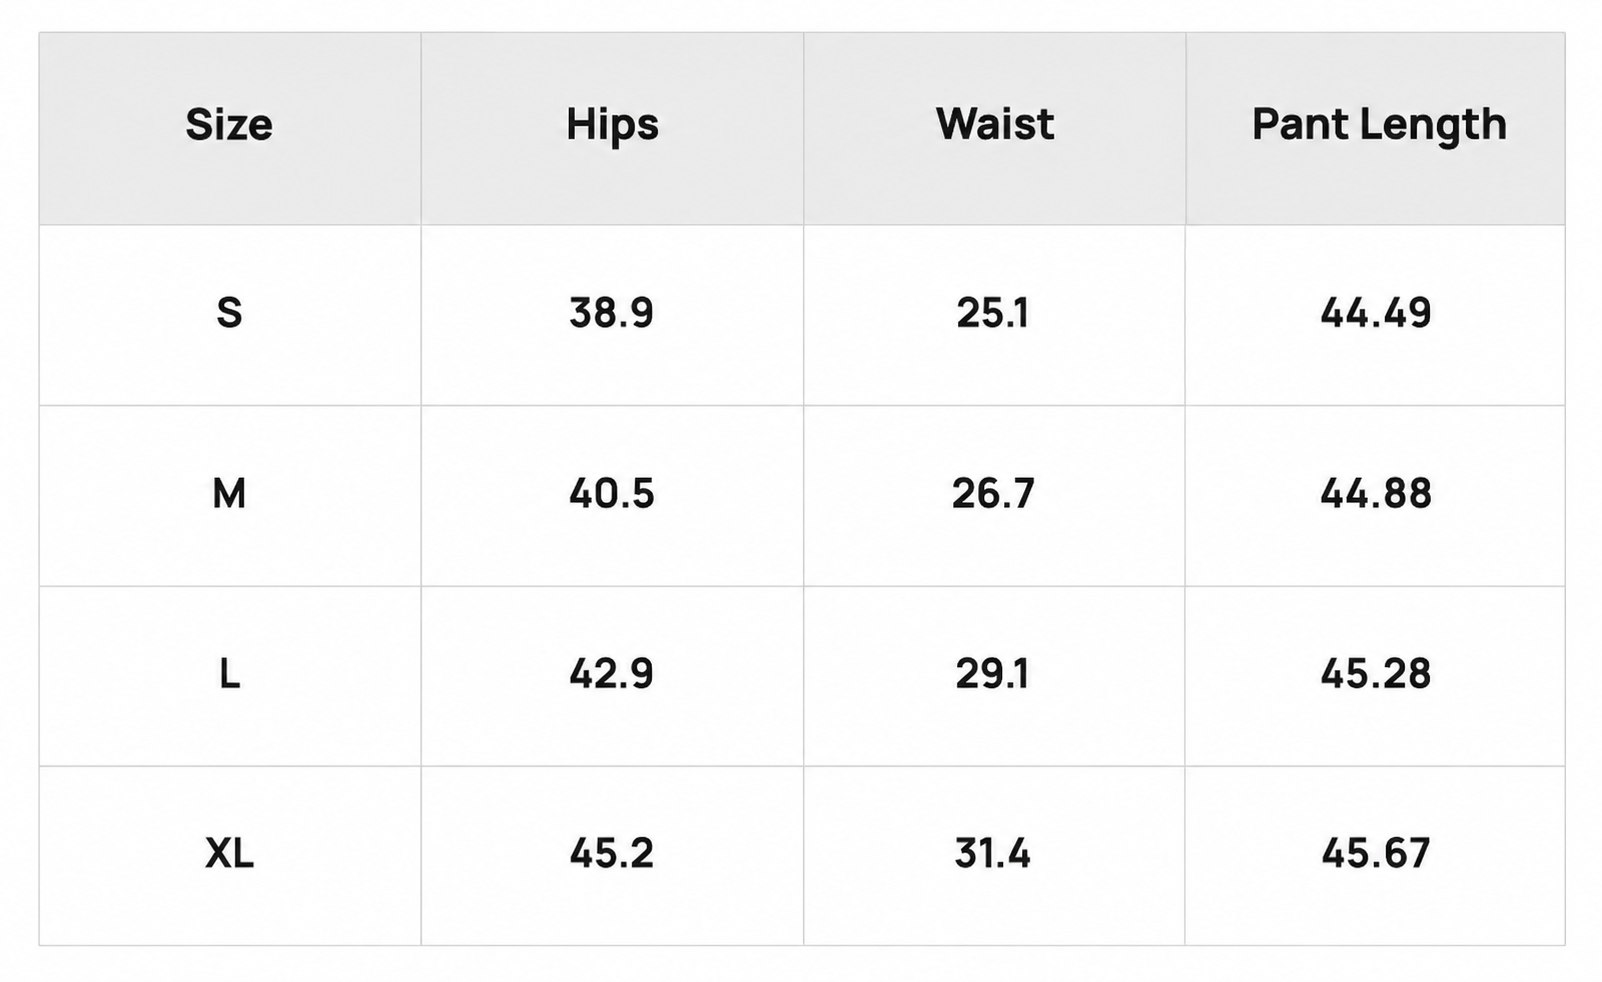Click the Waist column header
This screenshot has height=982, width=1602.
pos(995,125)
